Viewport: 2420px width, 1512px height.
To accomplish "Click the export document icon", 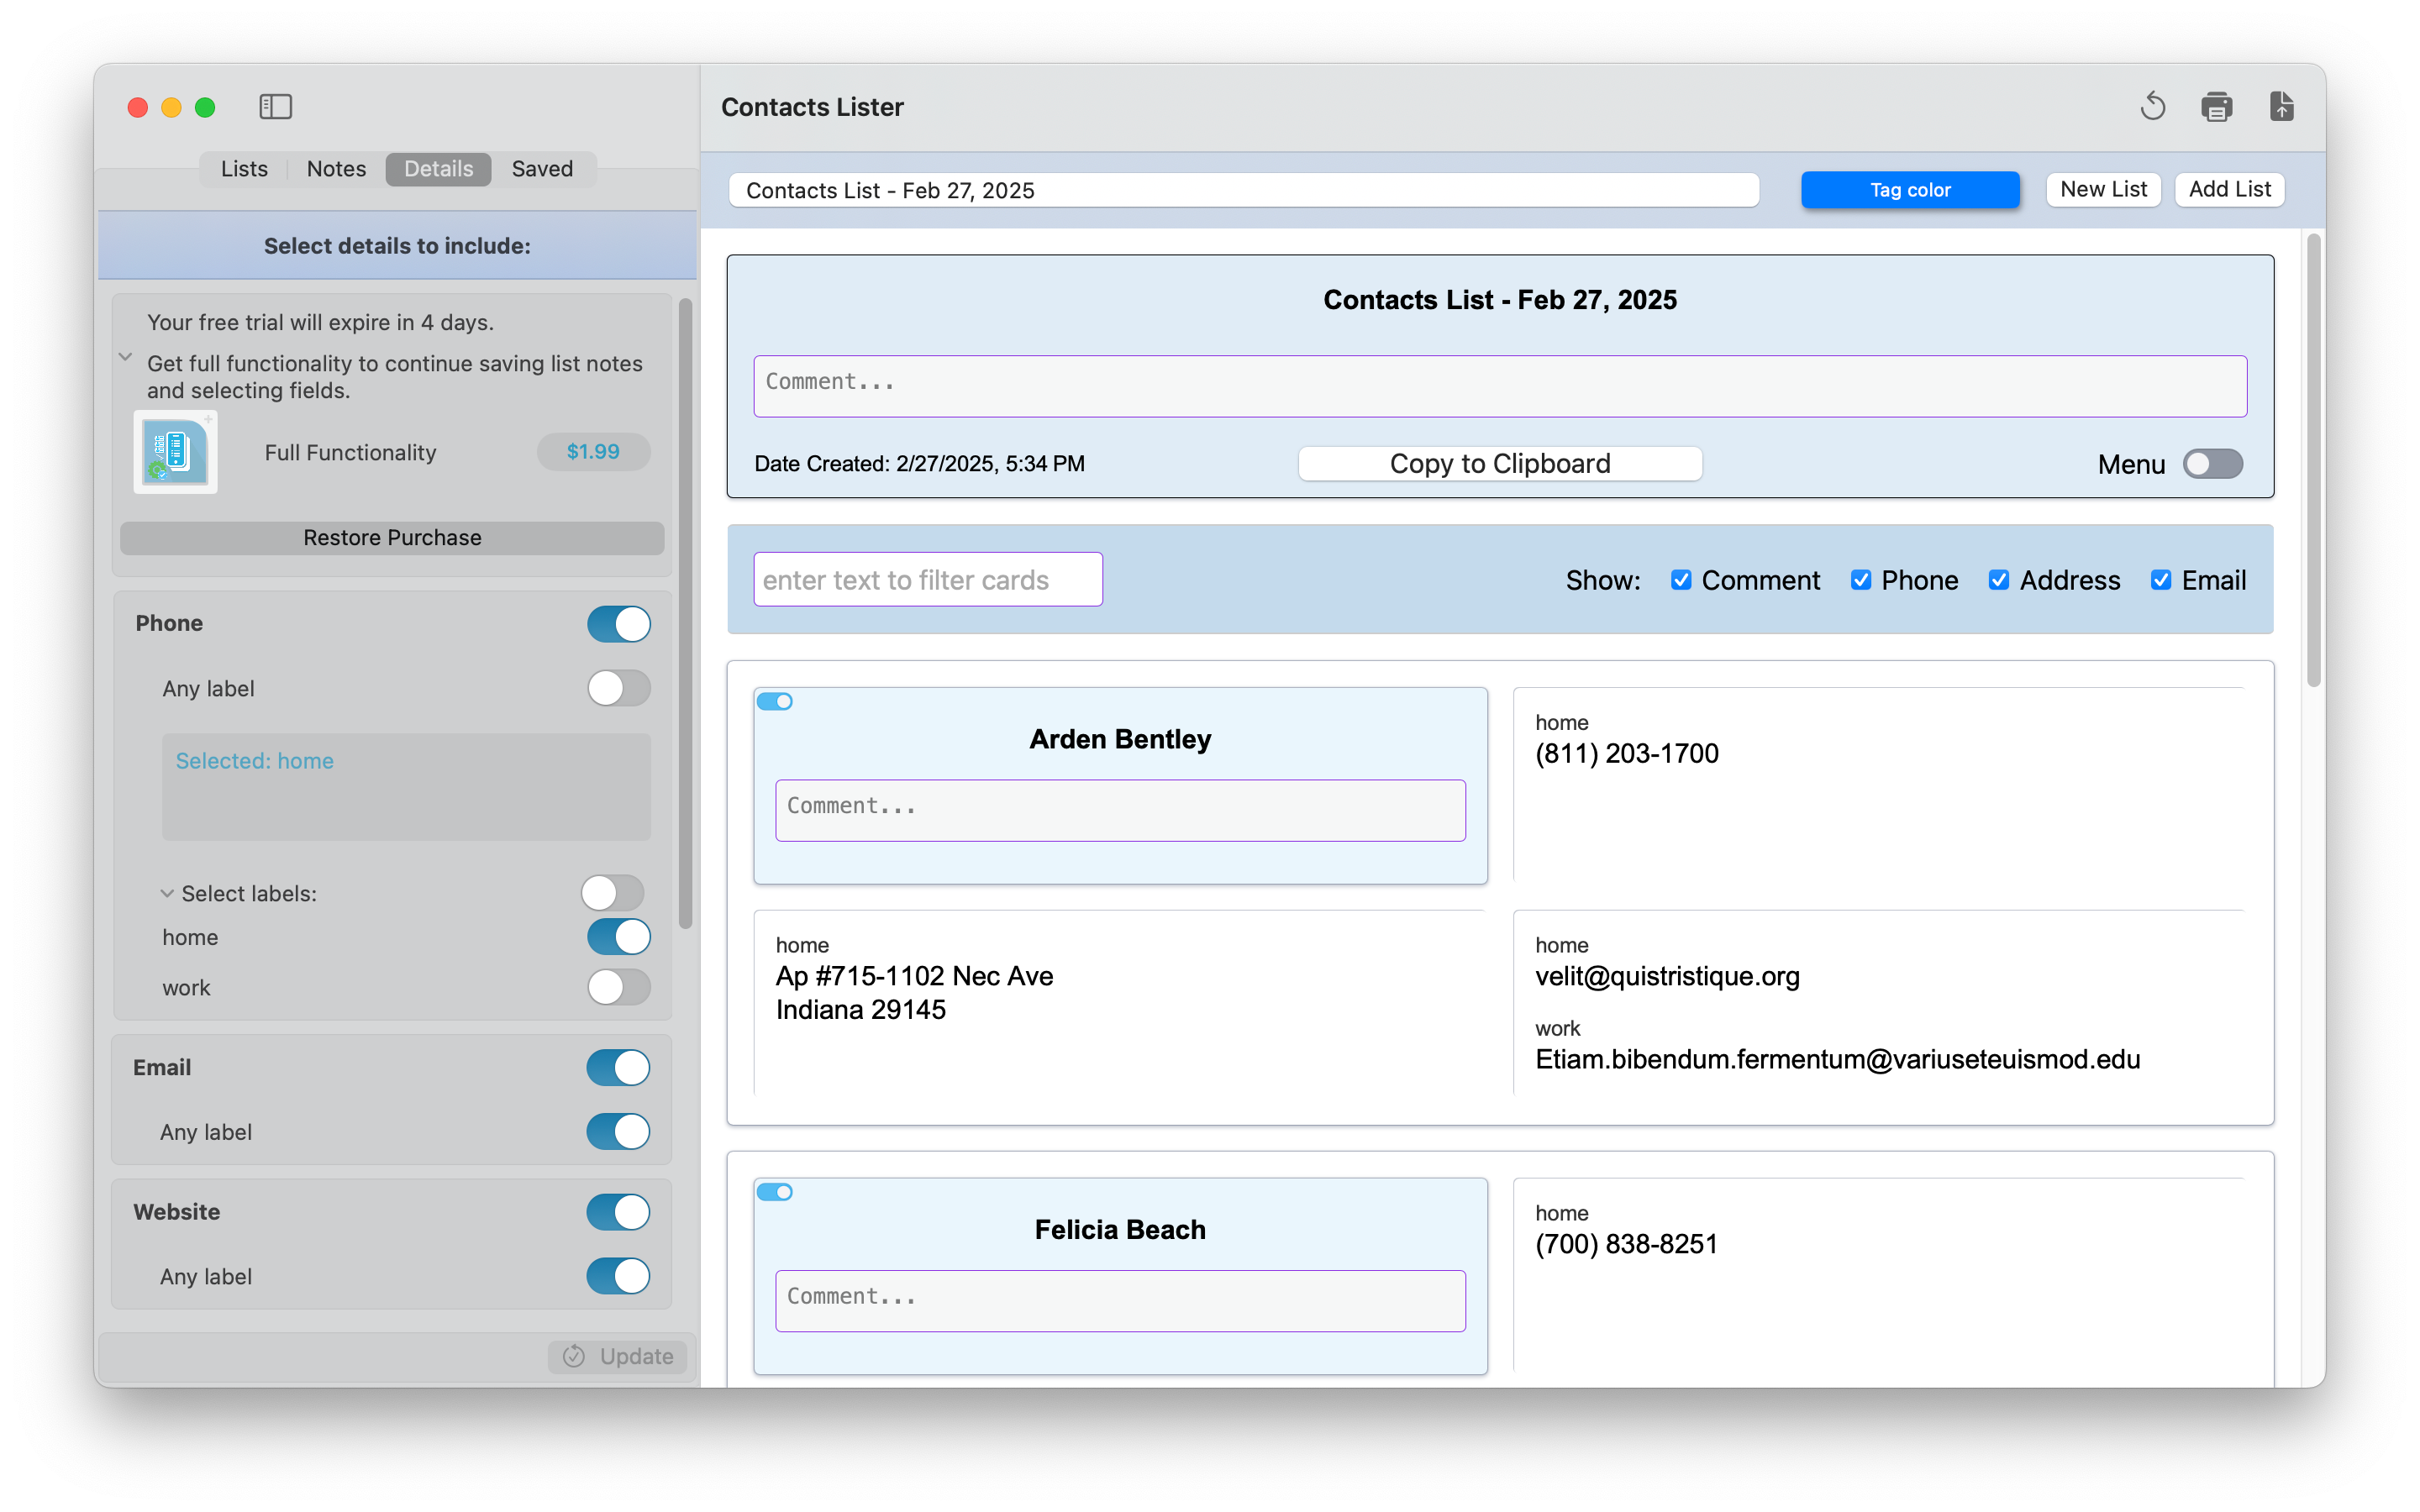I will pos(2281,106).
